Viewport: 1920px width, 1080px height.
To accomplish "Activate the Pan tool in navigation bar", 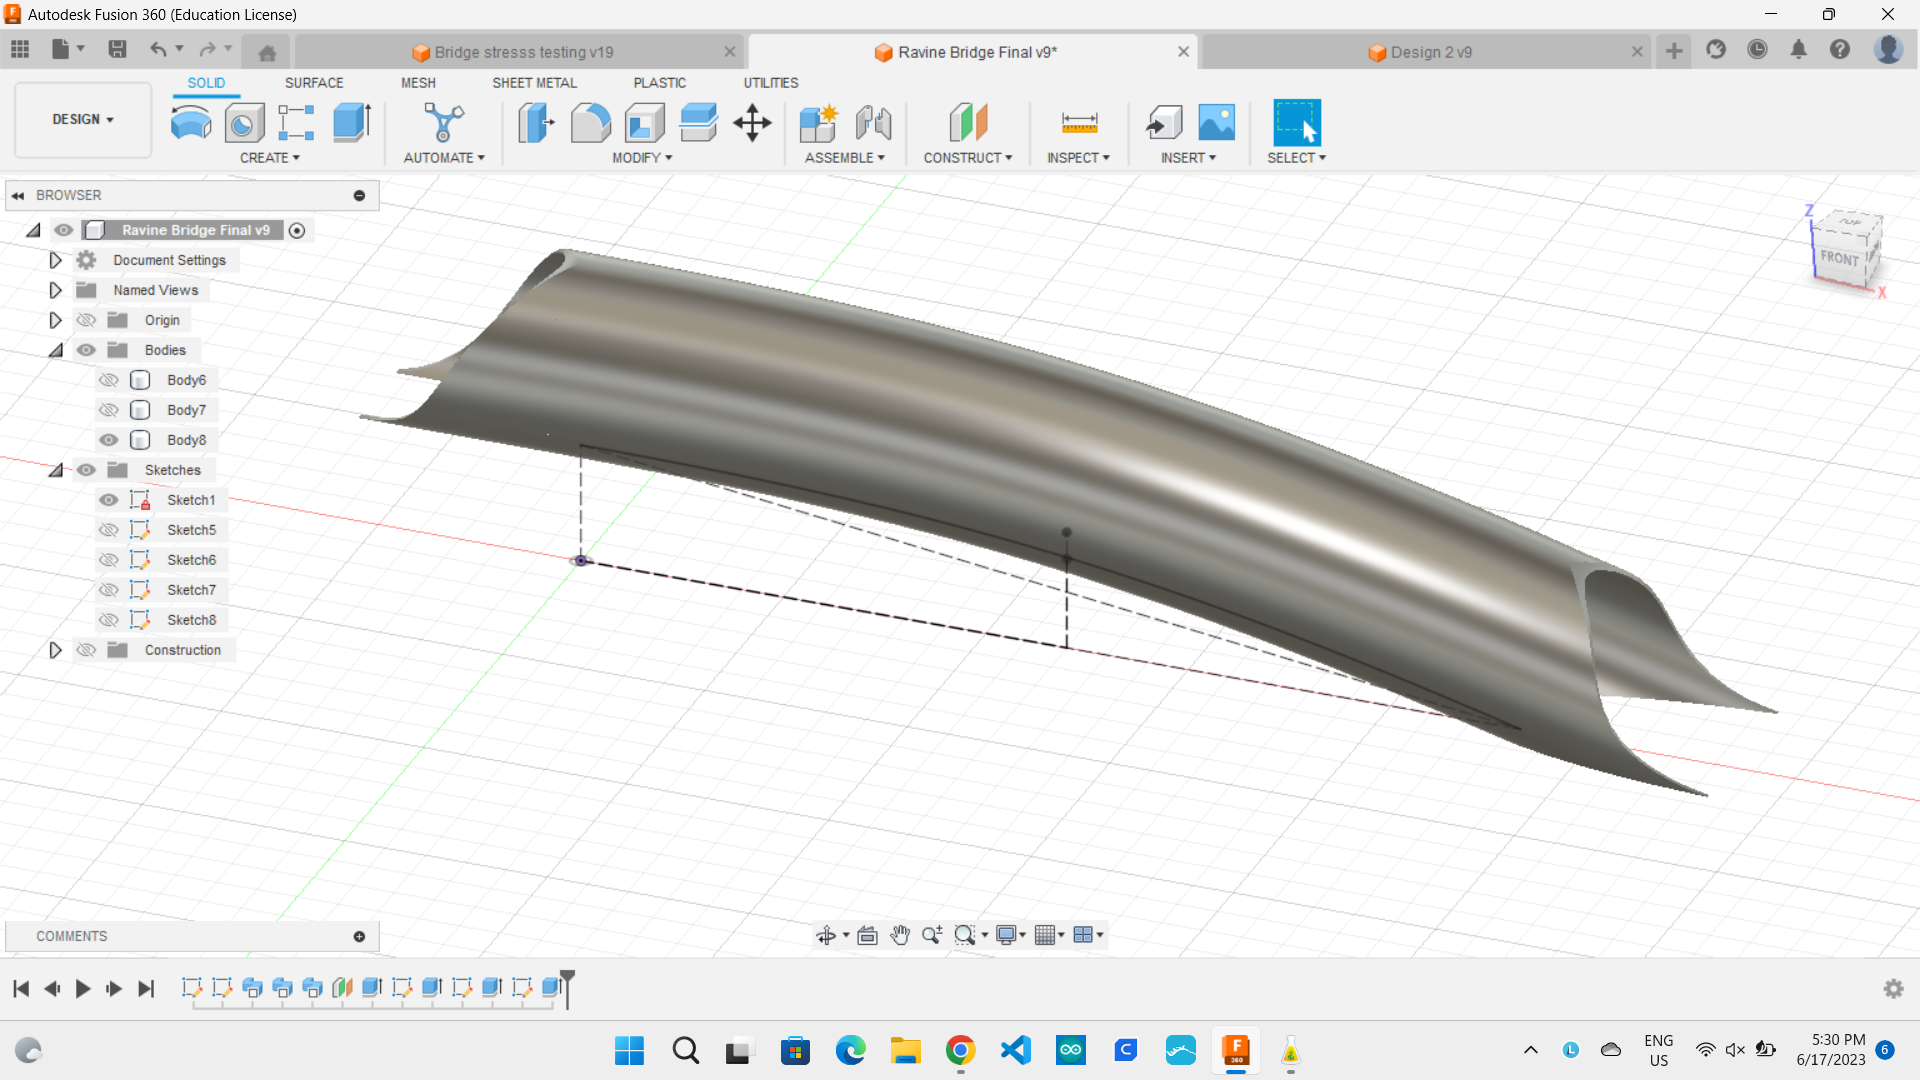I will coord(900,935).
